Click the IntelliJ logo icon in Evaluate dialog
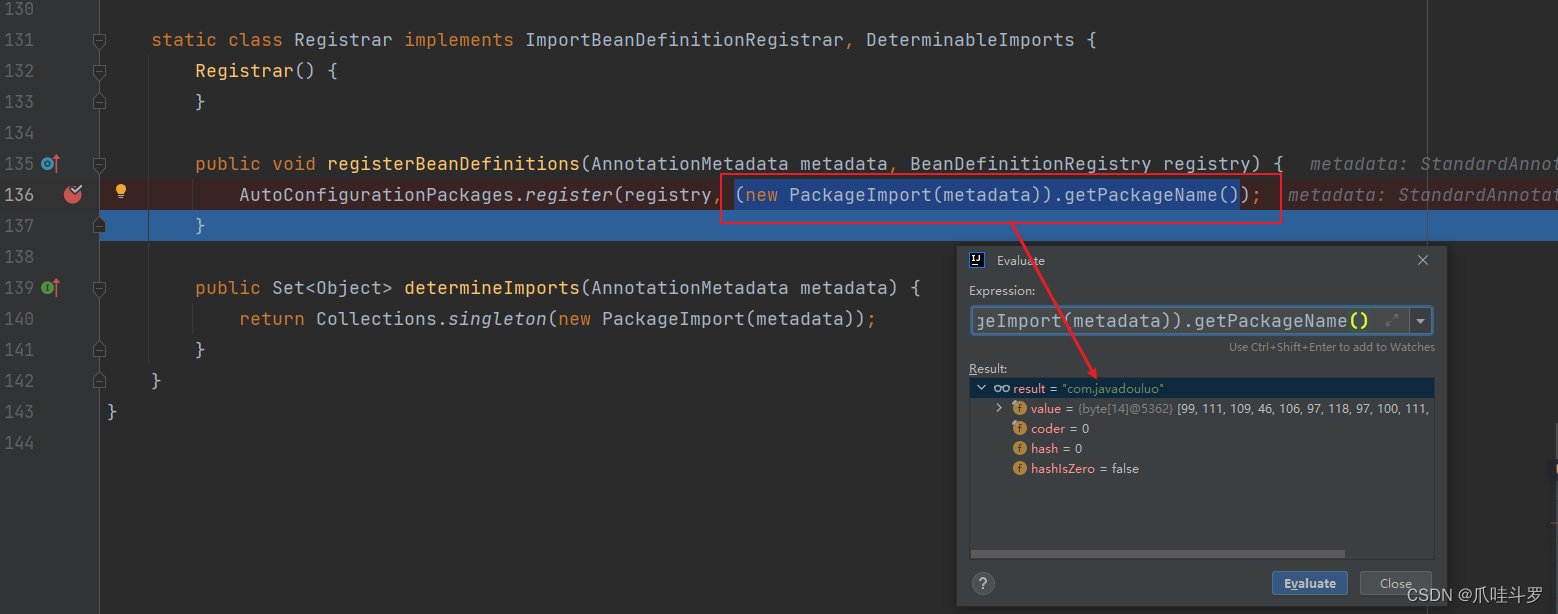 (978, 260)
